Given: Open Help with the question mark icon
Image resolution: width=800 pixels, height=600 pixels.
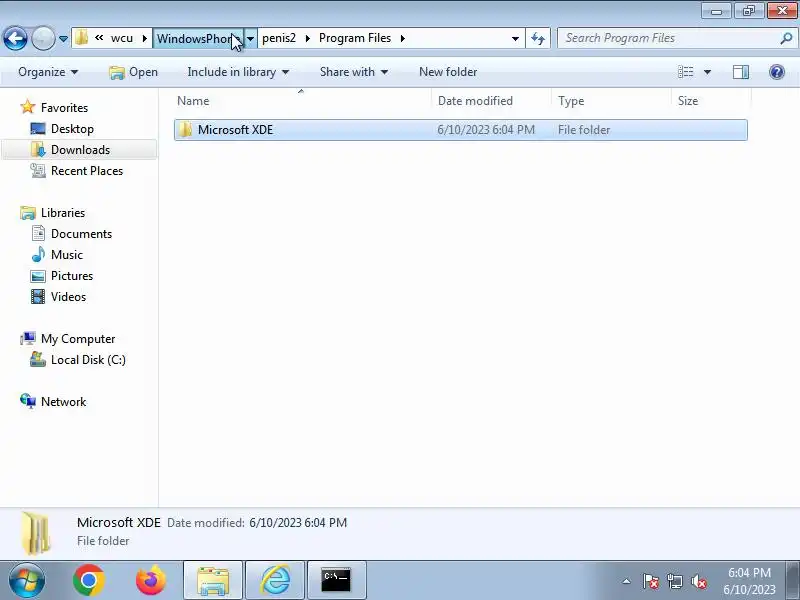Looking at the screenshot, I should (777, 72).
